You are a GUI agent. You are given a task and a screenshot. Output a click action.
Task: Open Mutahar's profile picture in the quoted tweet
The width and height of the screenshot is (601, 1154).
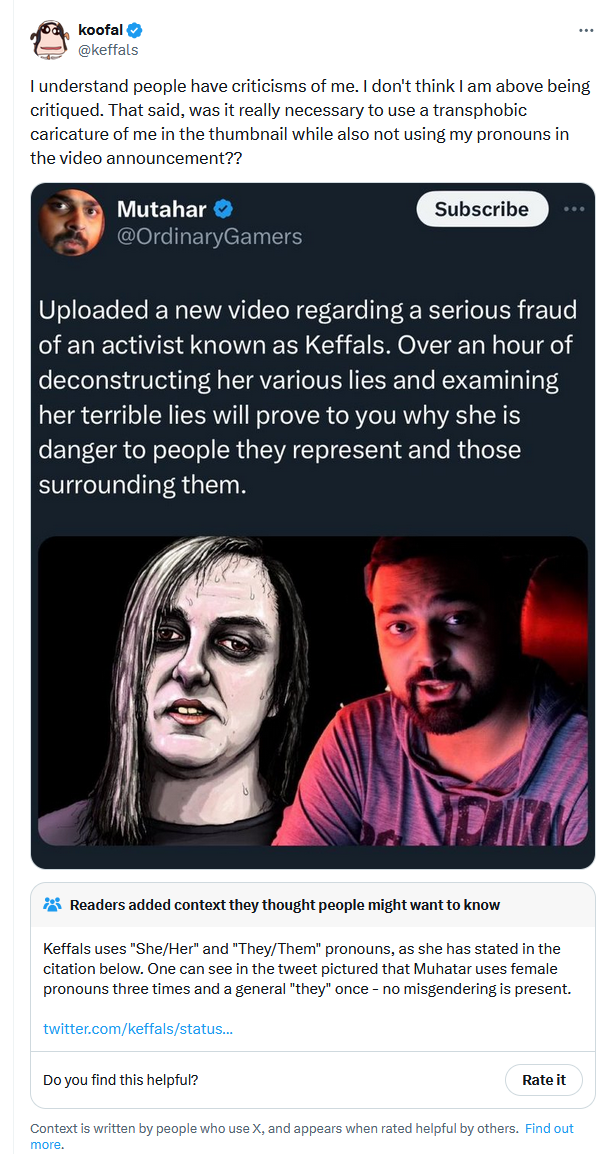click(x=71, y=222)
